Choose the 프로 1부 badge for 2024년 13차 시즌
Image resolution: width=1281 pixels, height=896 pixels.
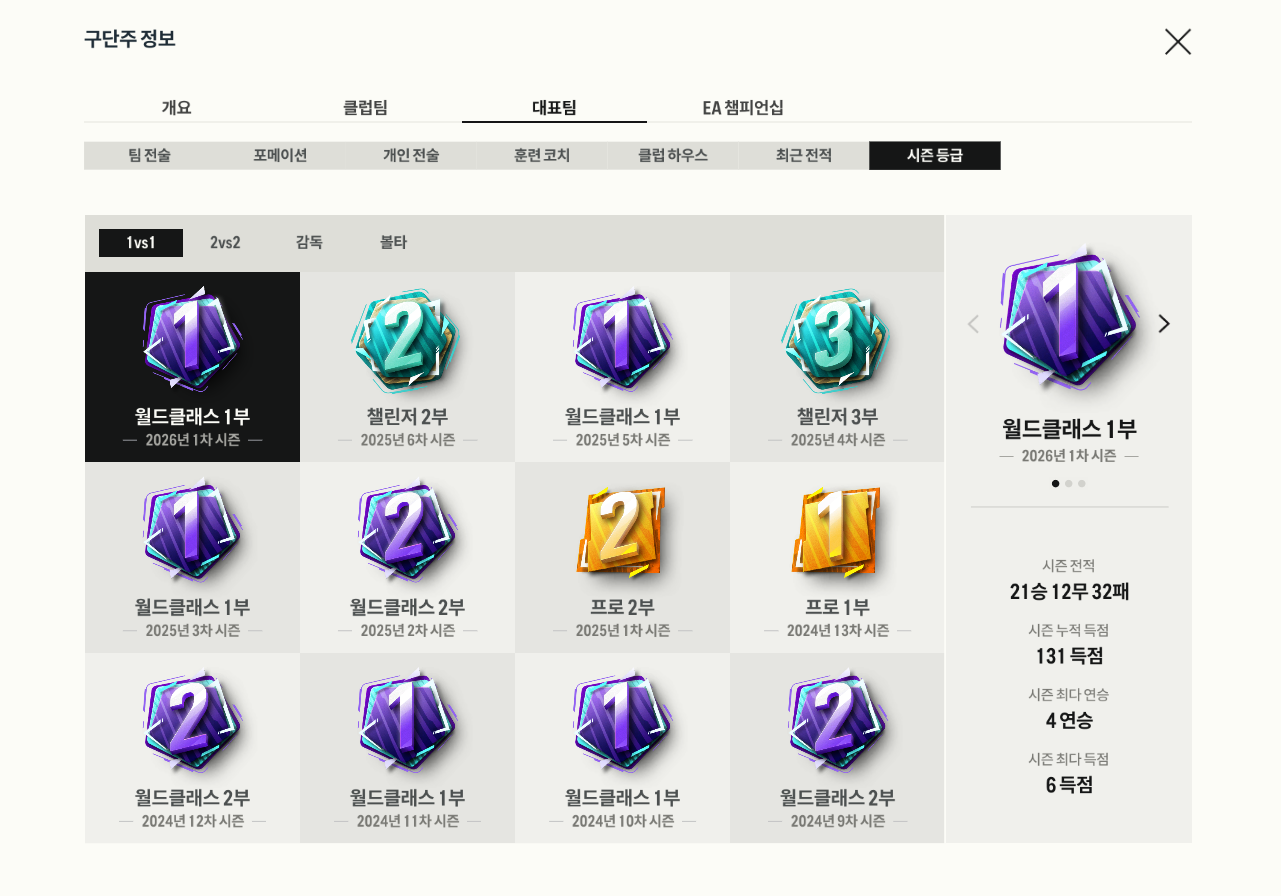tap(837, 557)
